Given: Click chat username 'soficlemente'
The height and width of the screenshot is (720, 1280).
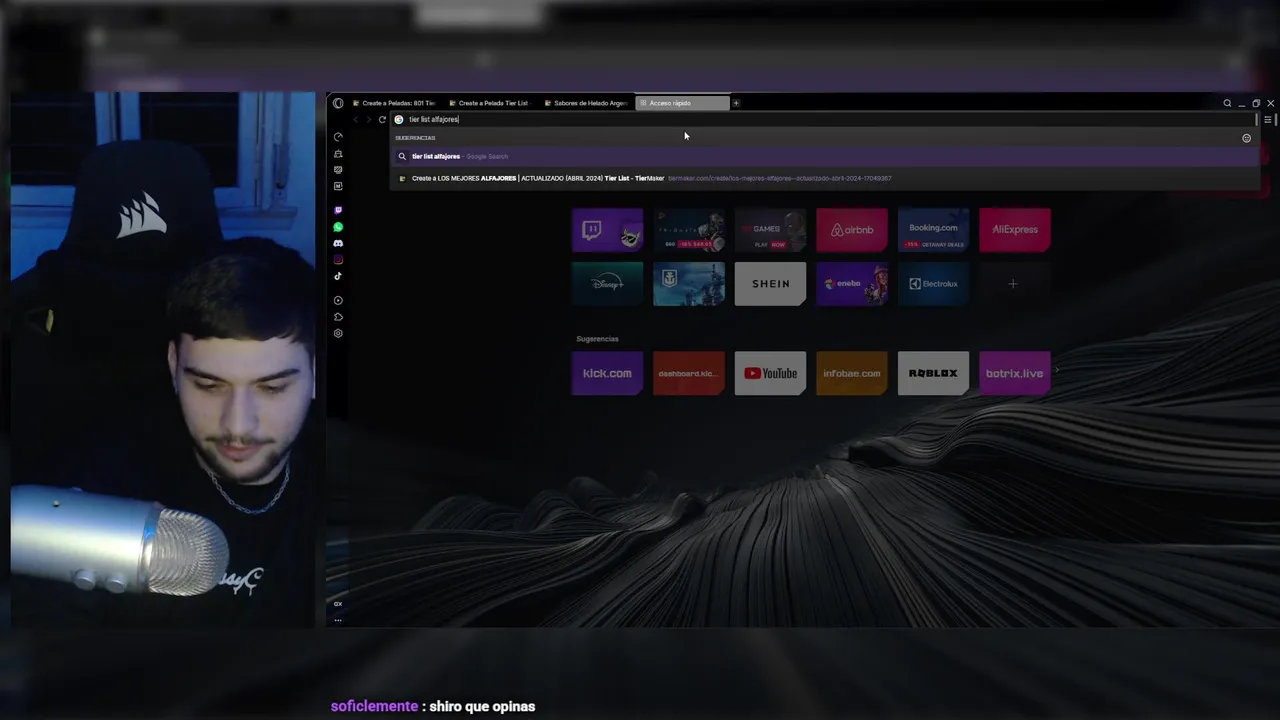Looking at the screenshot, I should pyautogui.click(x=374, y=706).
